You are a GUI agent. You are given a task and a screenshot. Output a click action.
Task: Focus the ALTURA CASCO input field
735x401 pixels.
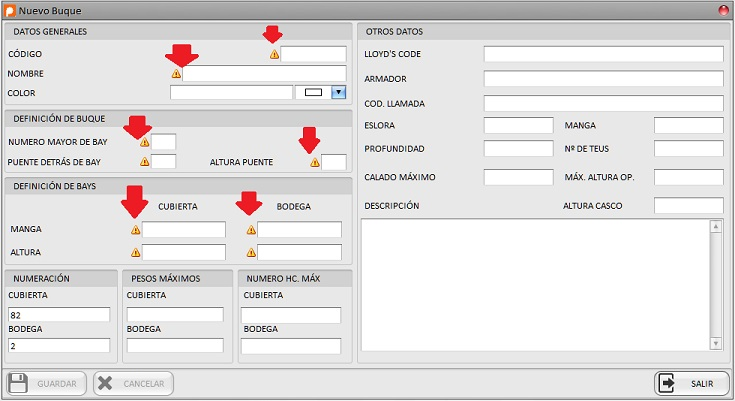[x=689, y=205]
